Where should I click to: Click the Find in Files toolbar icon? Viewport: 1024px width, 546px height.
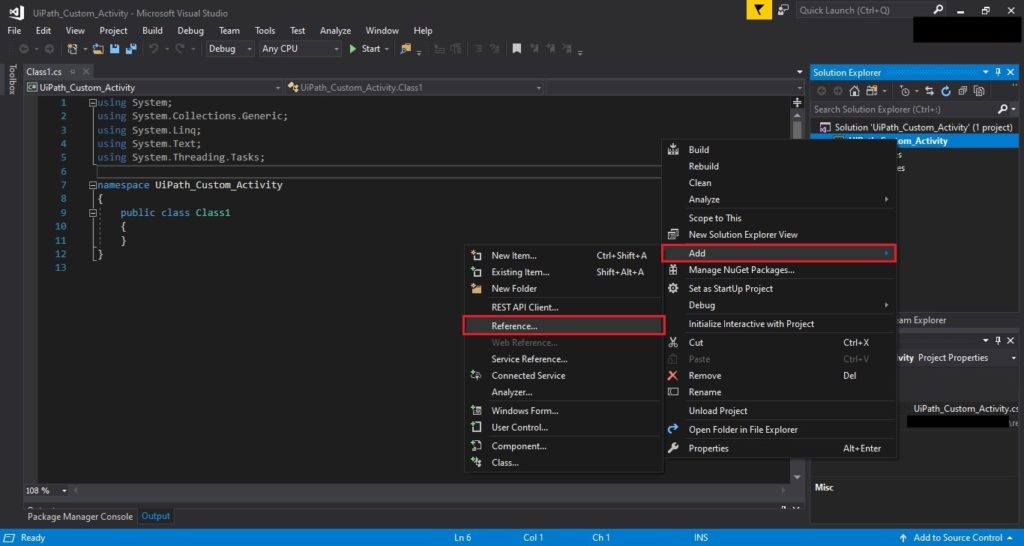tap(406, 49)
